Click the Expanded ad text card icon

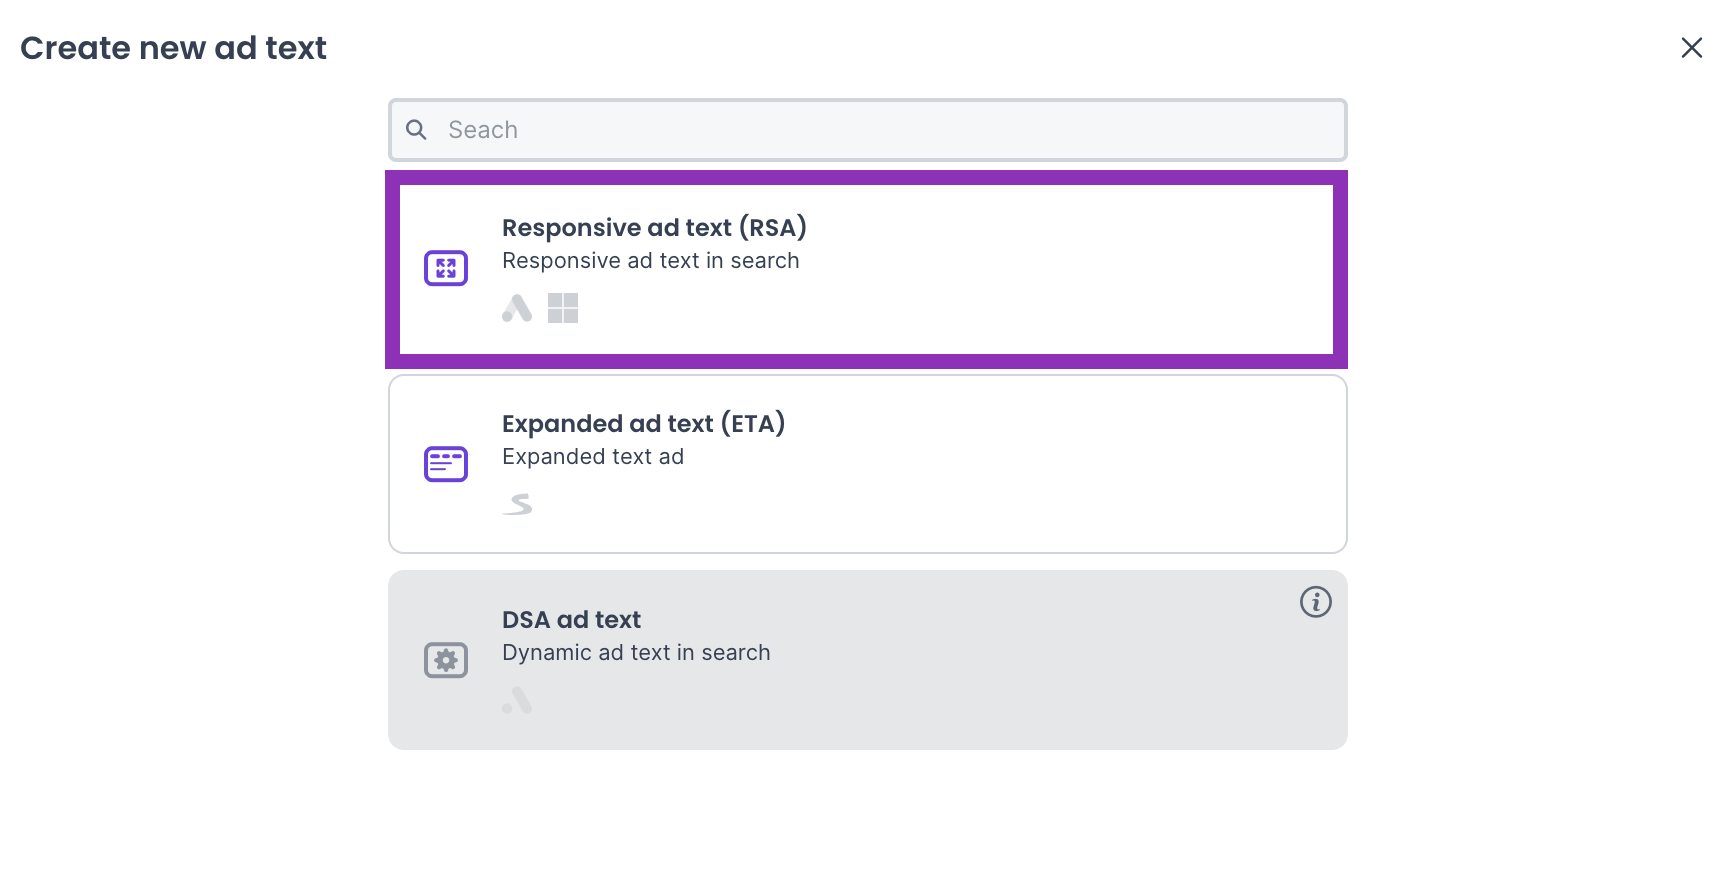pos(446,464)
